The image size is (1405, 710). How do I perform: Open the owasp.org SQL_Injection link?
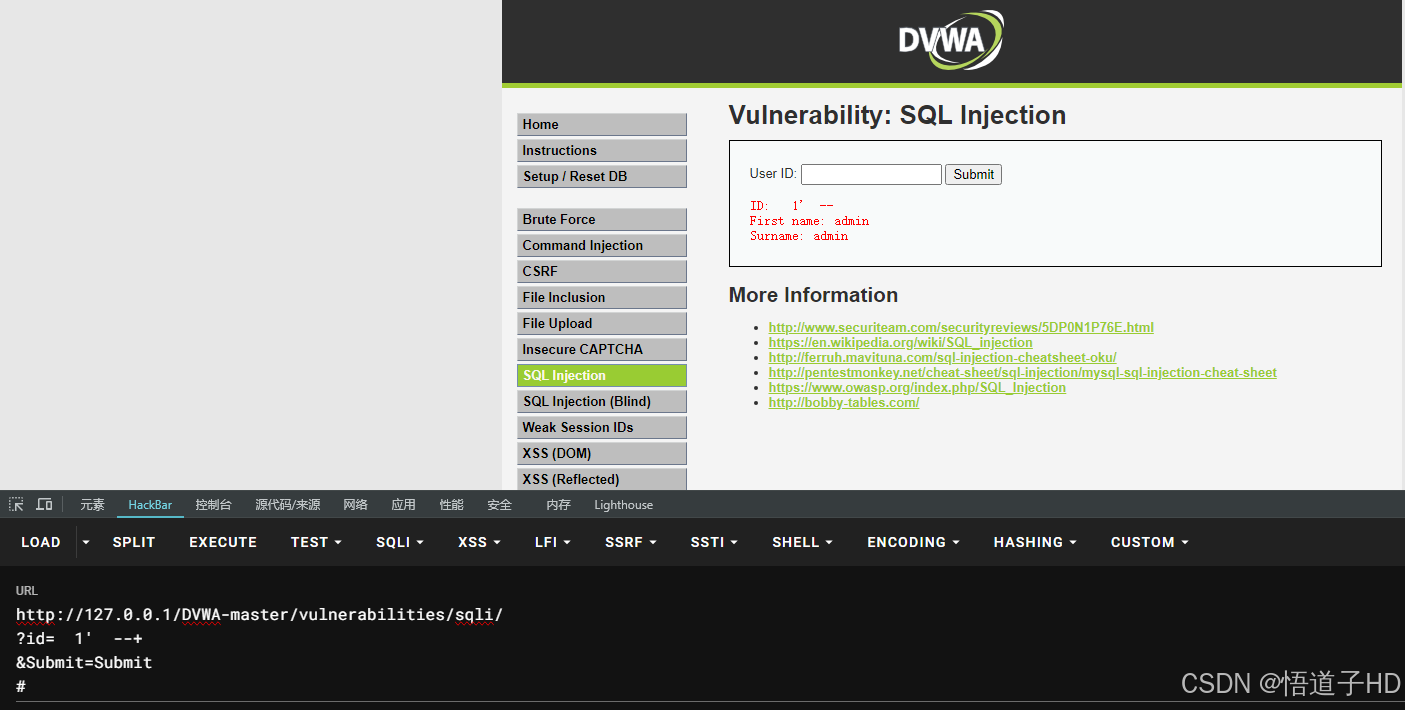917,387
